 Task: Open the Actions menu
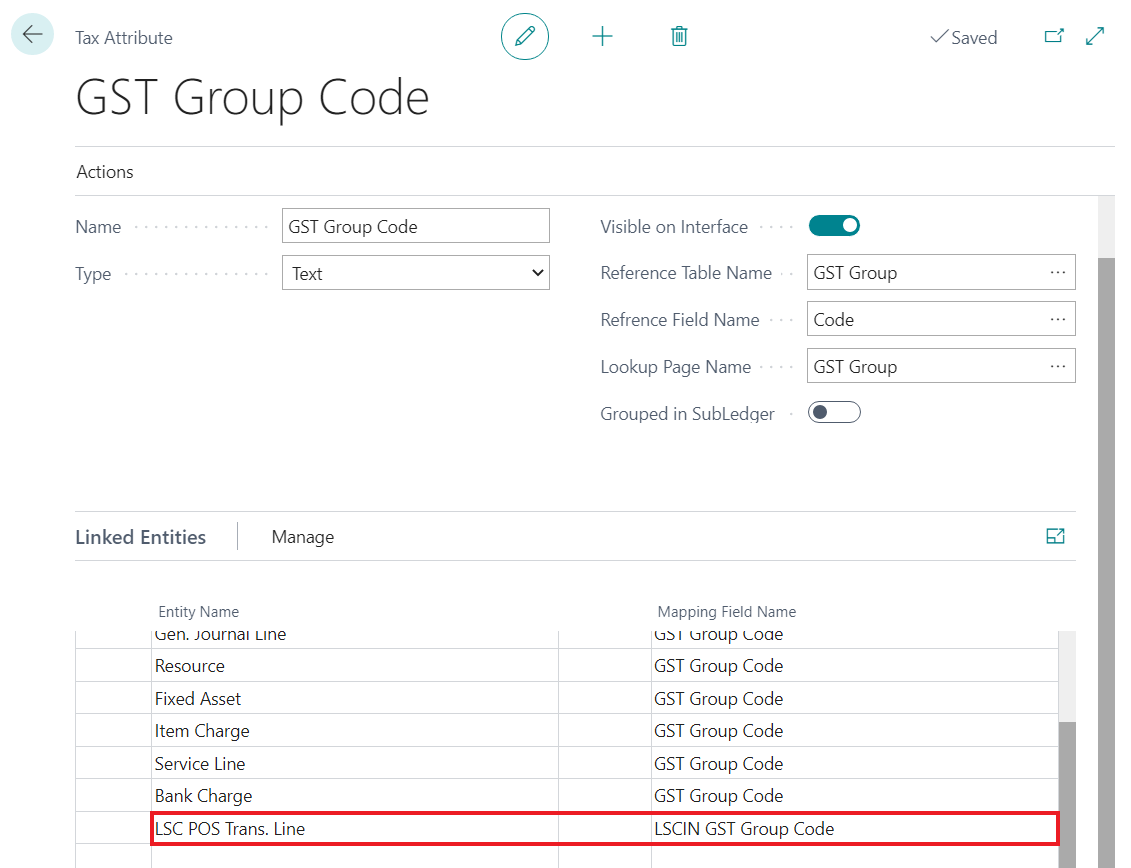click(x=105, y=172)
